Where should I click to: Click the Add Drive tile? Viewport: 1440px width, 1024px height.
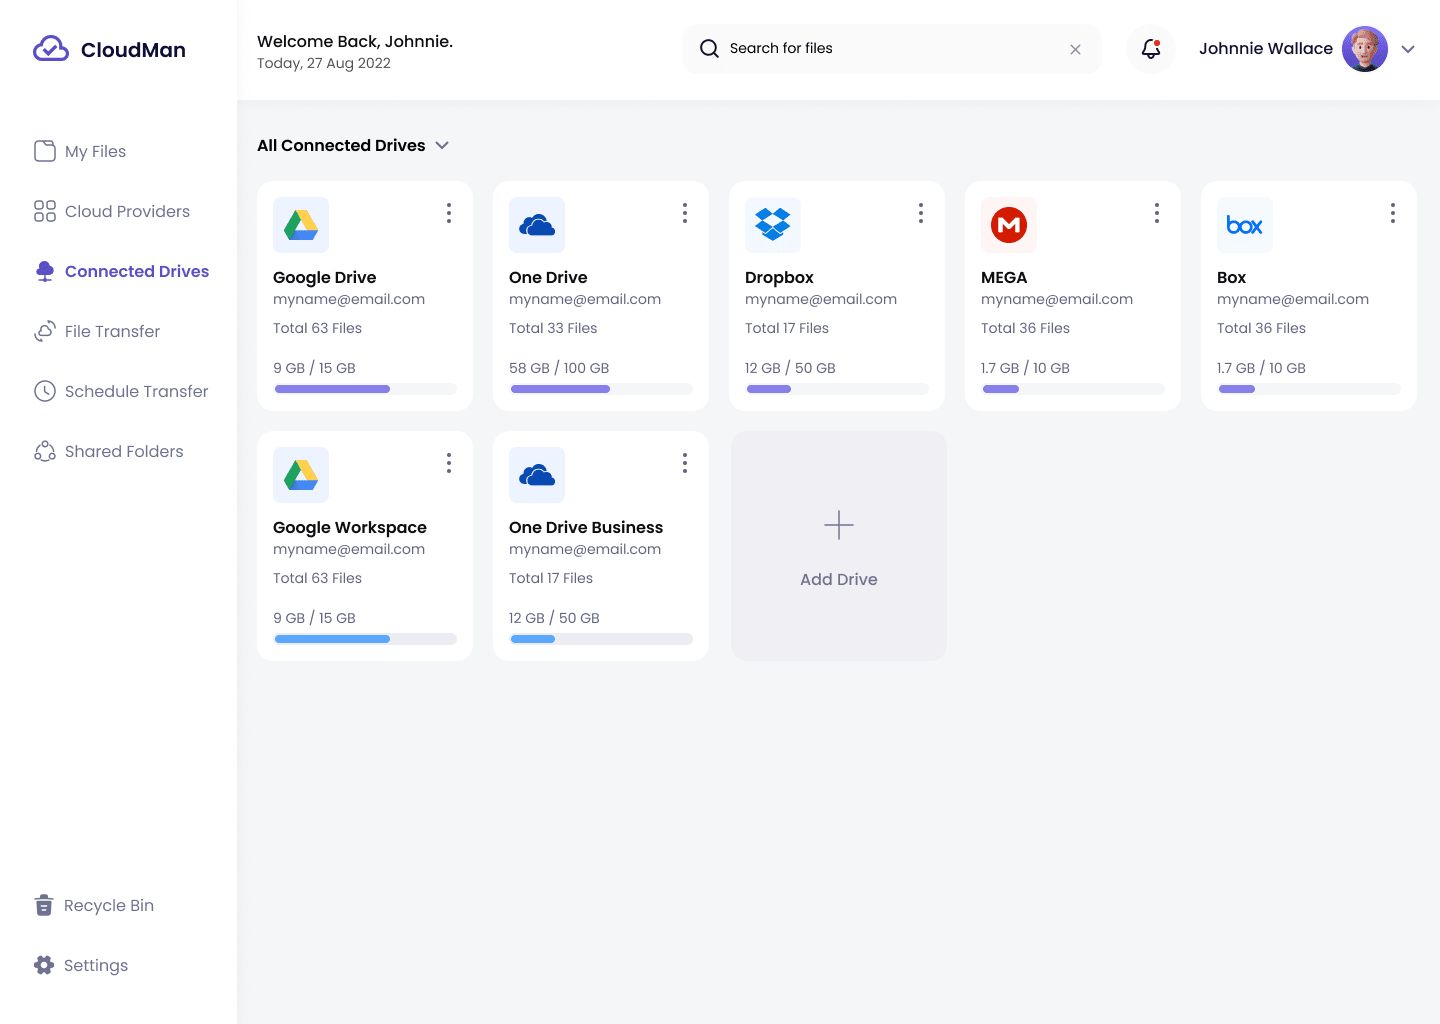click(839, 546)
